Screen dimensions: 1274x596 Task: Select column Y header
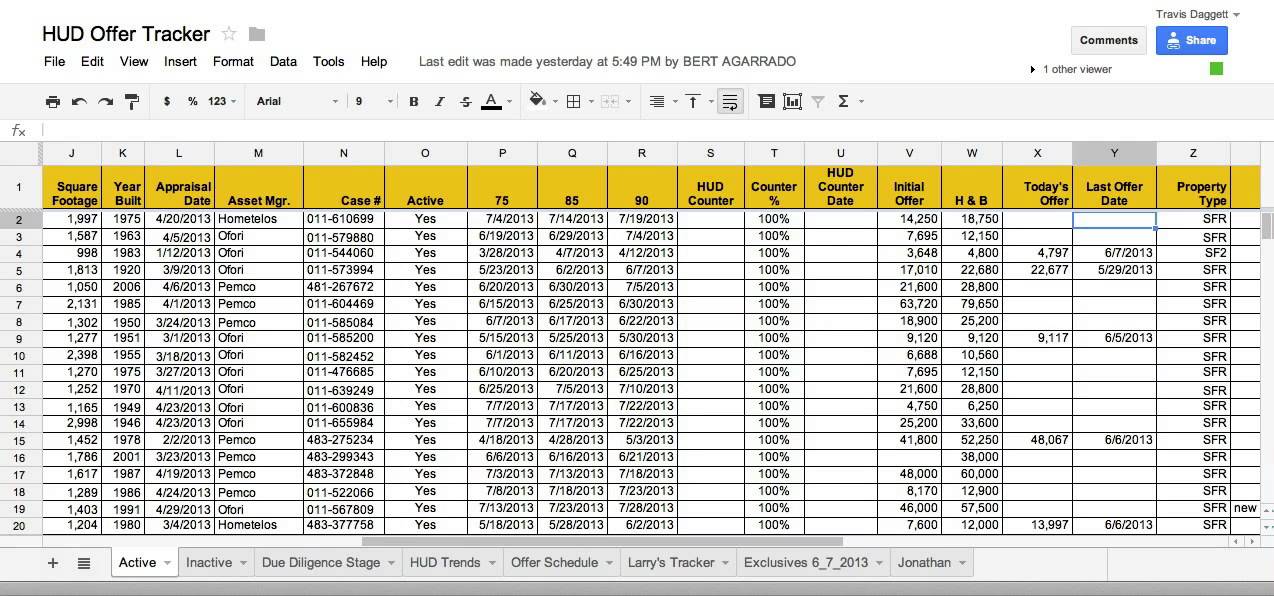pos(1114,153)
